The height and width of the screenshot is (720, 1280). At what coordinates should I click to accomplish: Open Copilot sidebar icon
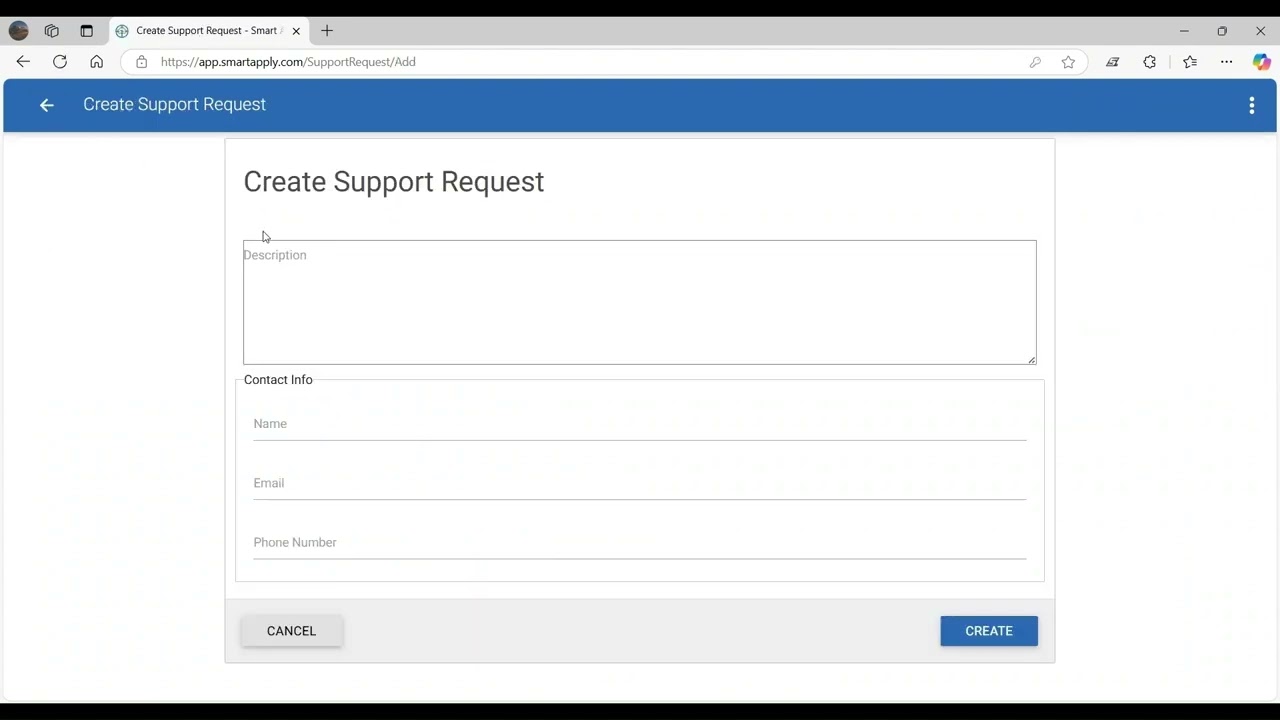point(1261,62)
